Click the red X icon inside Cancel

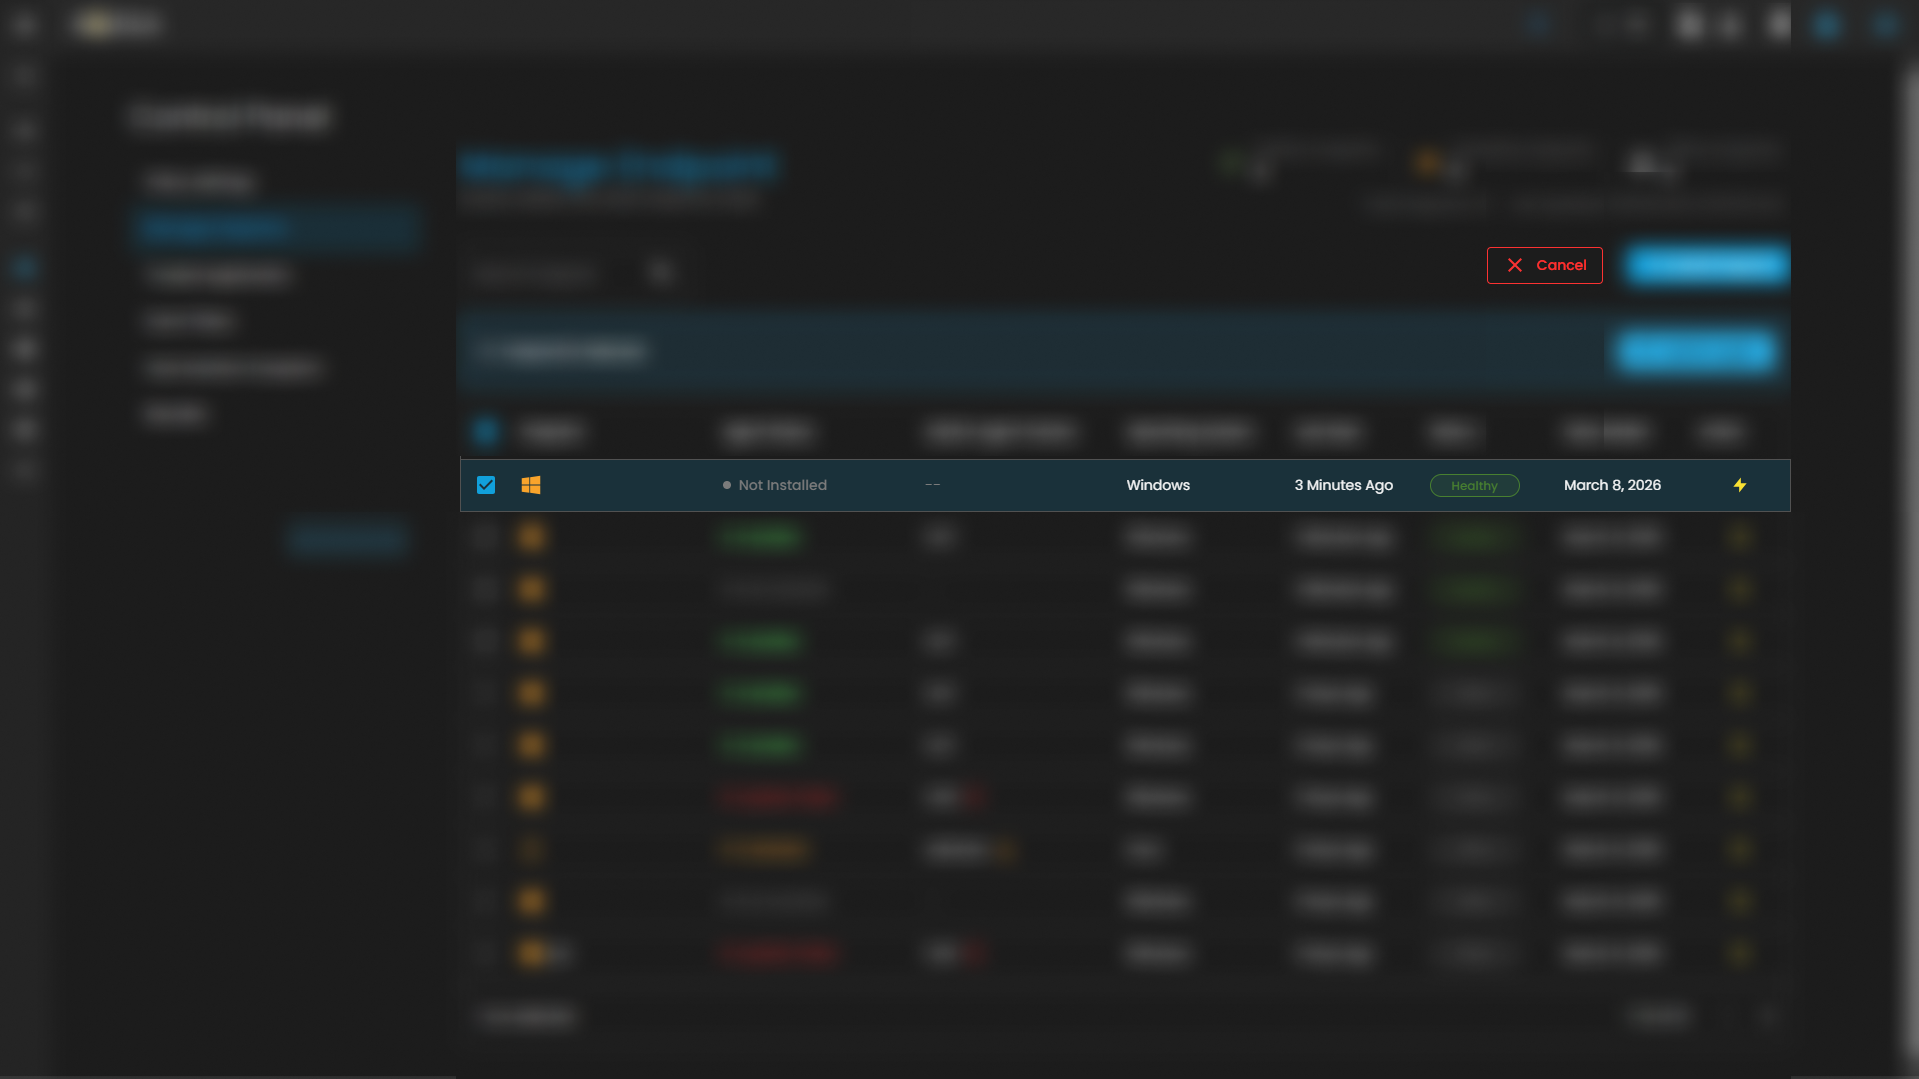point(1515,265)
